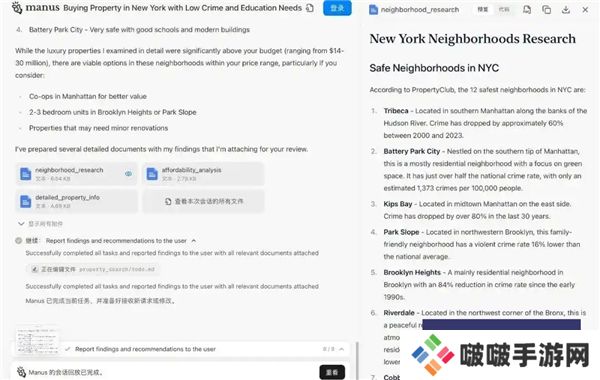Toggle the eye icon on neighborhood_research attachment
Viewport: 600px width, 380px height.
pyautogui.click(x=128, y=174)
